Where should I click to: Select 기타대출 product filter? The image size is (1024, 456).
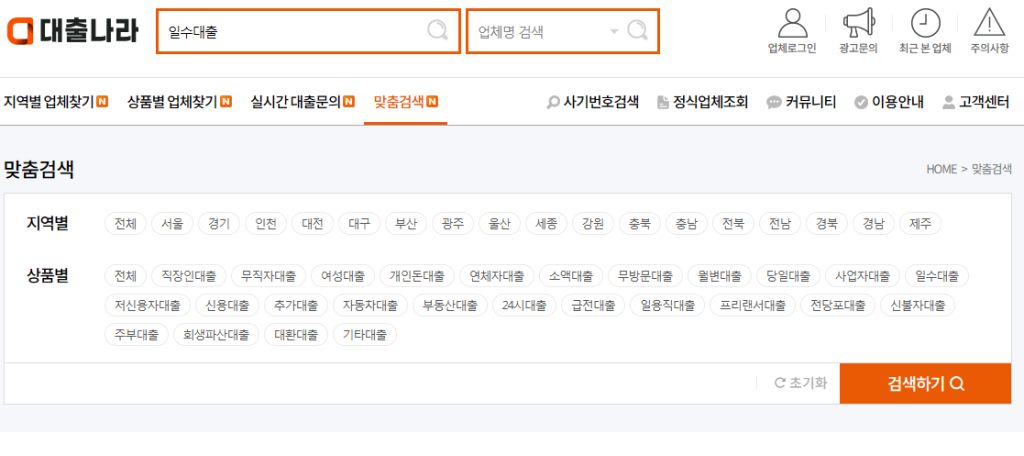(x=365, y=335)
